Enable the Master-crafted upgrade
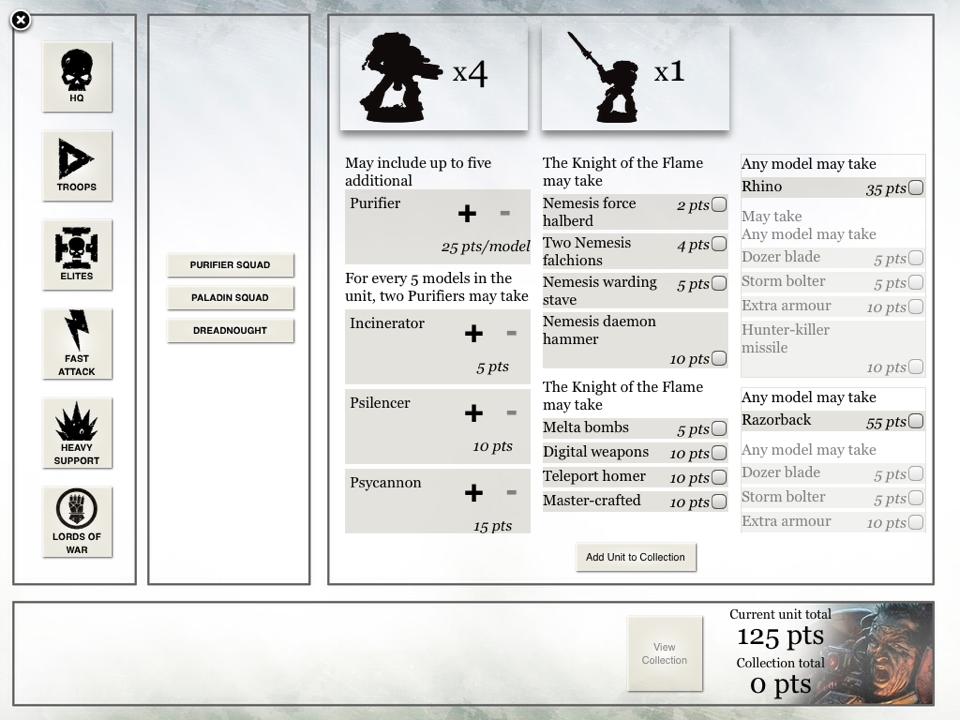This screenshot has width=960, height=720. [x=719, y=501]
